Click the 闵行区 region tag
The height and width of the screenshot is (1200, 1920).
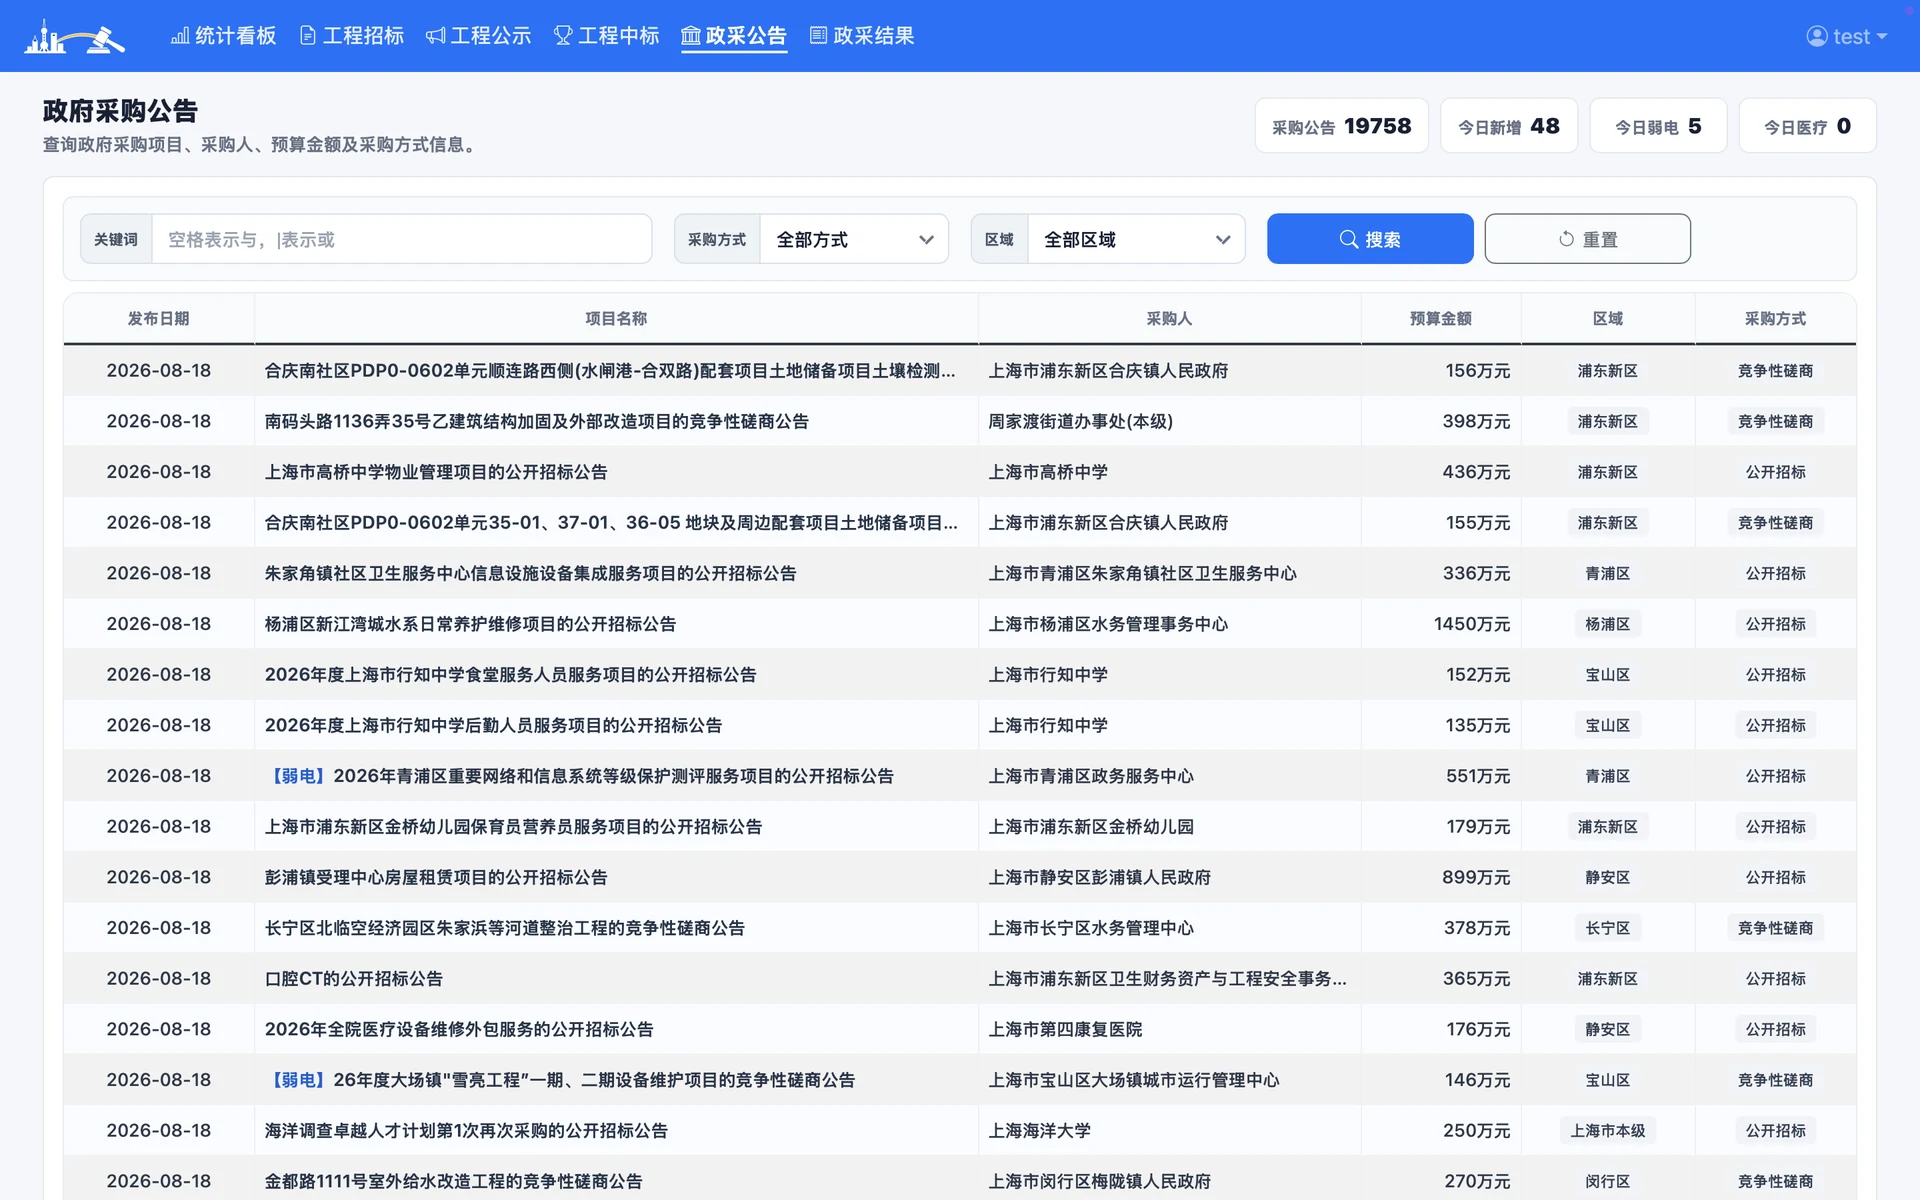pyautogui.click(x=1607, y=1181)
